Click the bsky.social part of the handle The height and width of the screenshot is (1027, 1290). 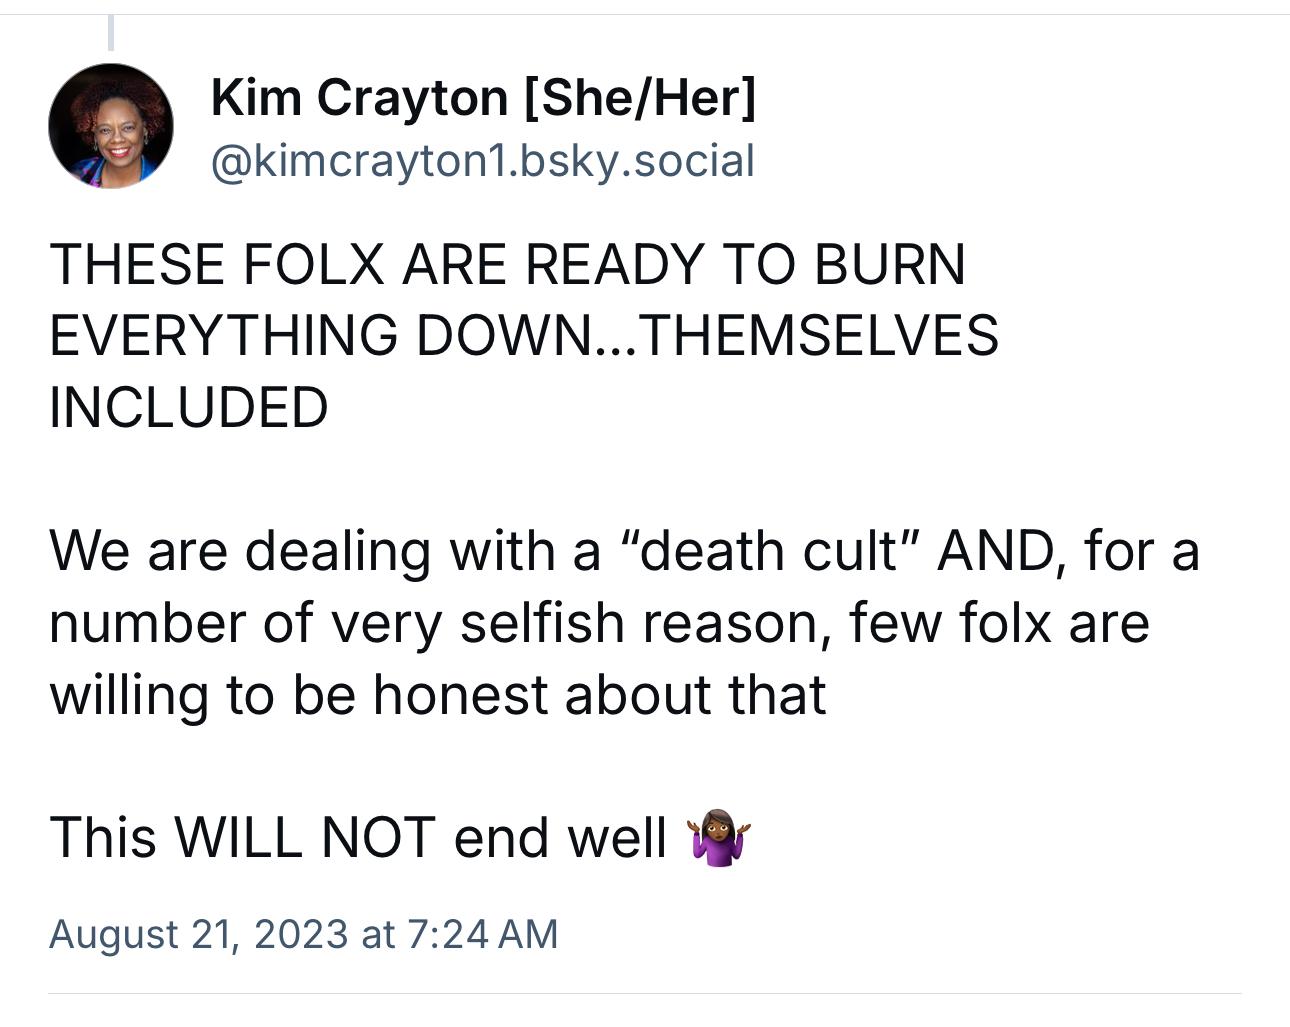(x=635, y=161)
